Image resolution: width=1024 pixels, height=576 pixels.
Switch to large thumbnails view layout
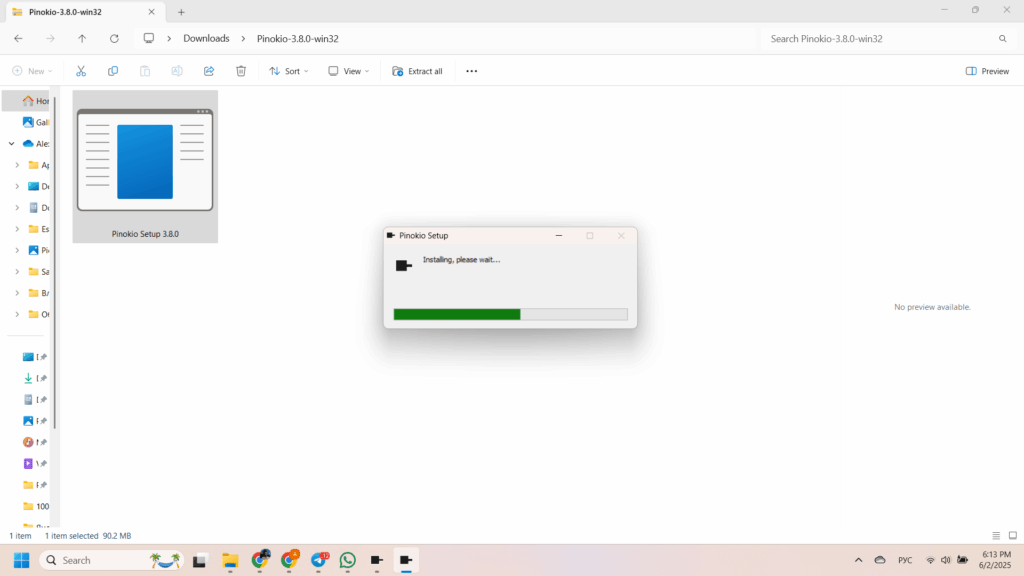[1013, 536]
